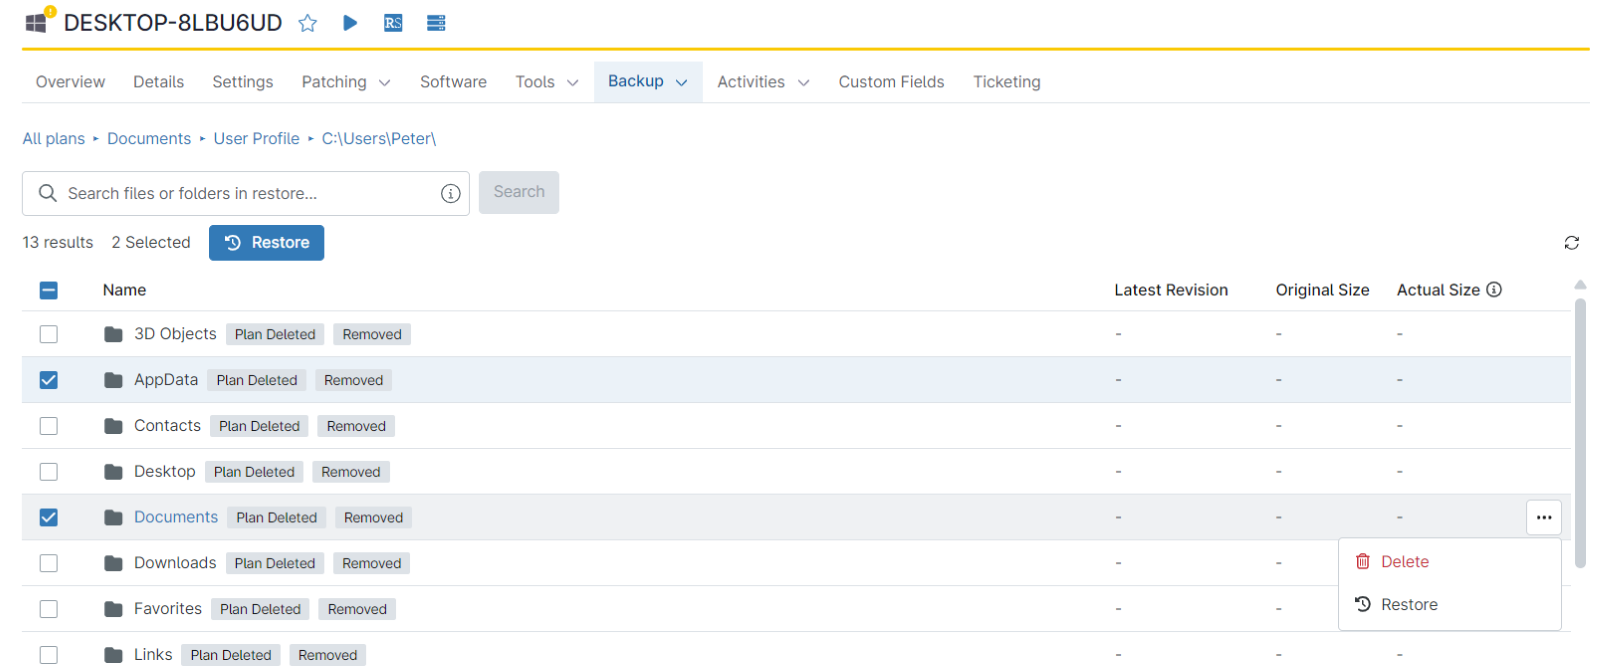The height and width of the screenshot is (670, 1600).
Task: Go to User Profile breadcrumb link
Action: 256,139
